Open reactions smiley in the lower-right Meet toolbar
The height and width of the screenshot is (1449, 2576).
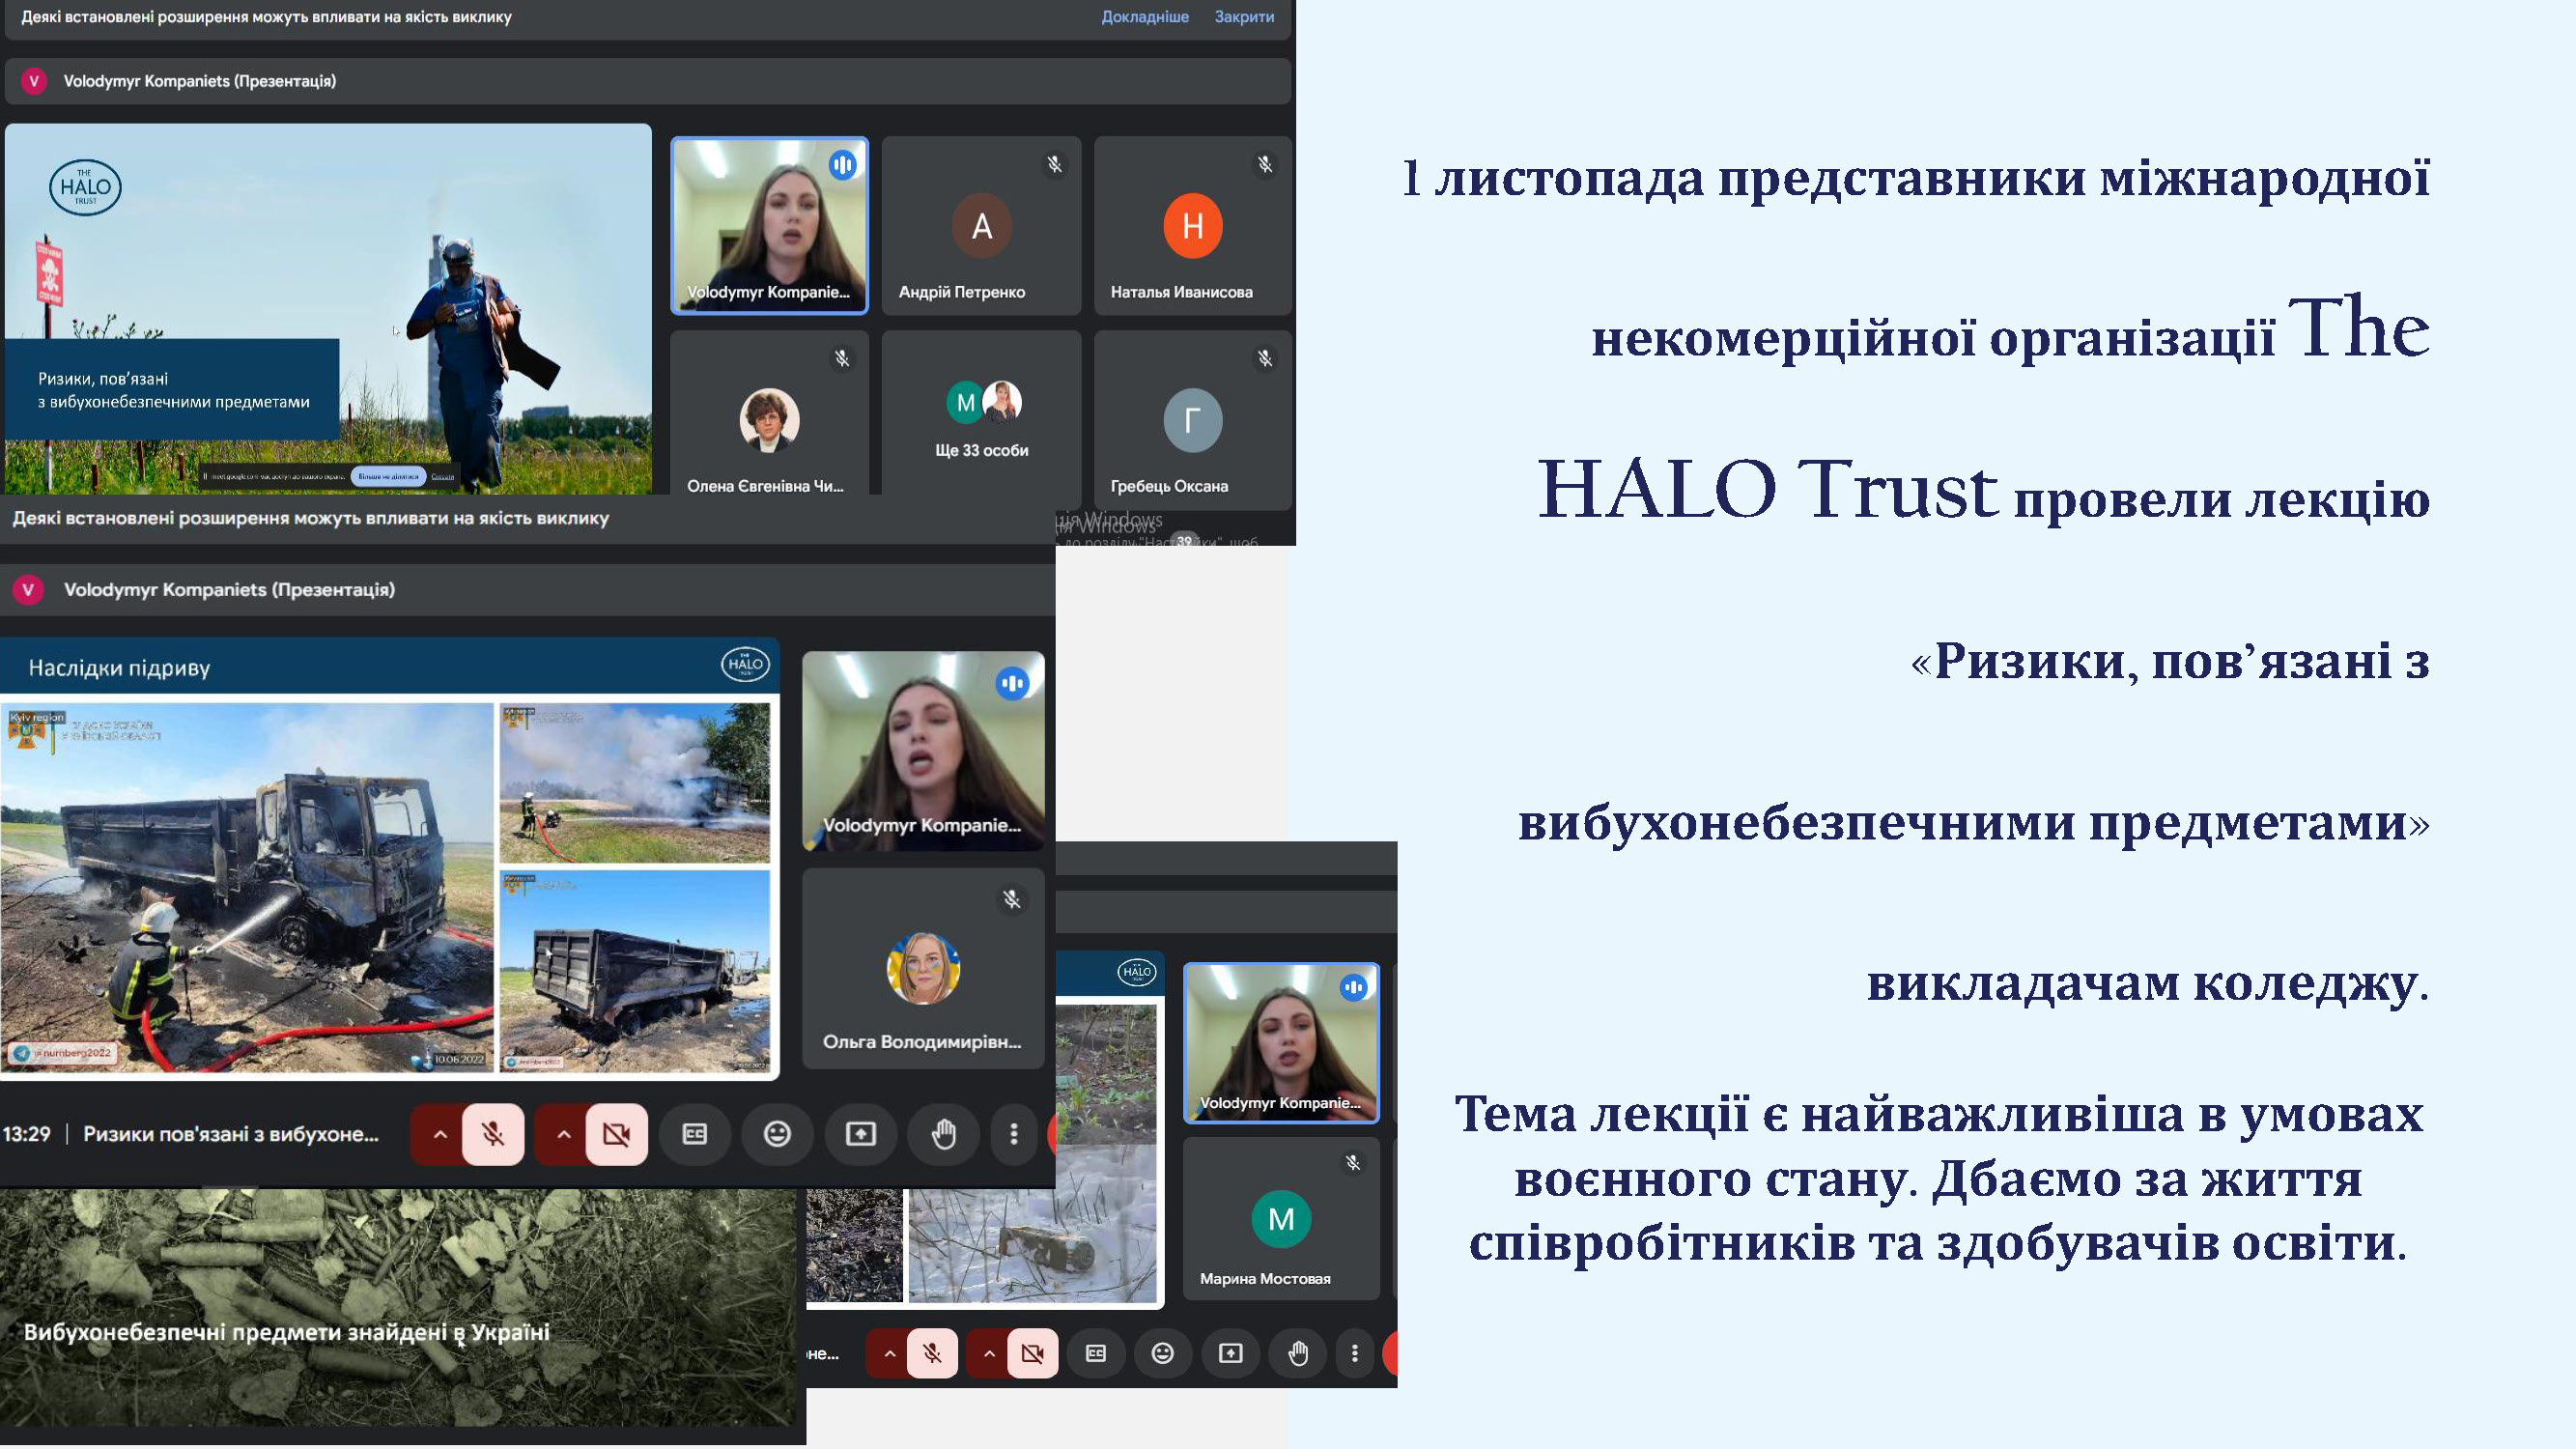pos(1163,1353)
